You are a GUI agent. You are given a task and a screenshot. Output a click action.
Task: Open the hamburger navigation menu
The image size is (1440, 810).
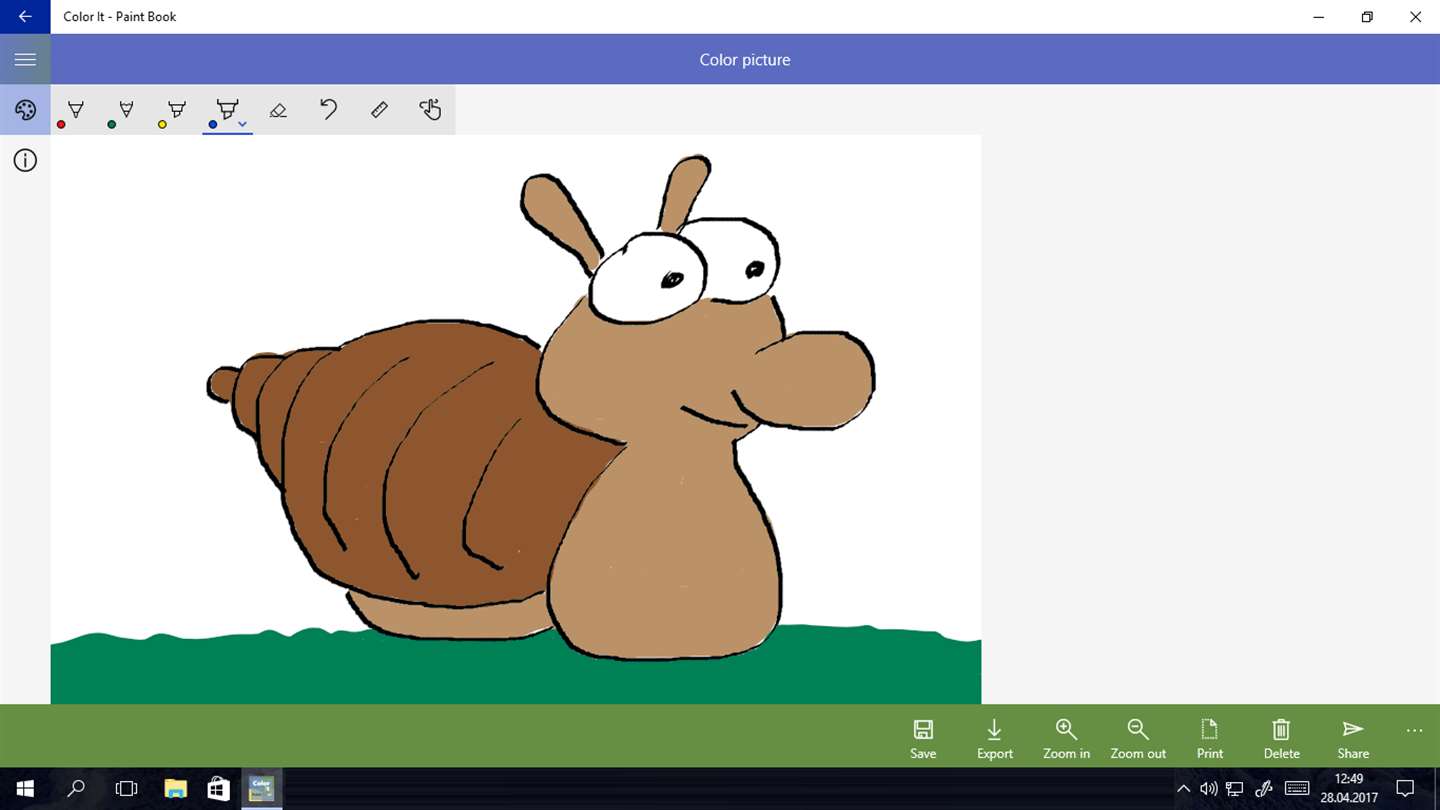click(25, 60)
